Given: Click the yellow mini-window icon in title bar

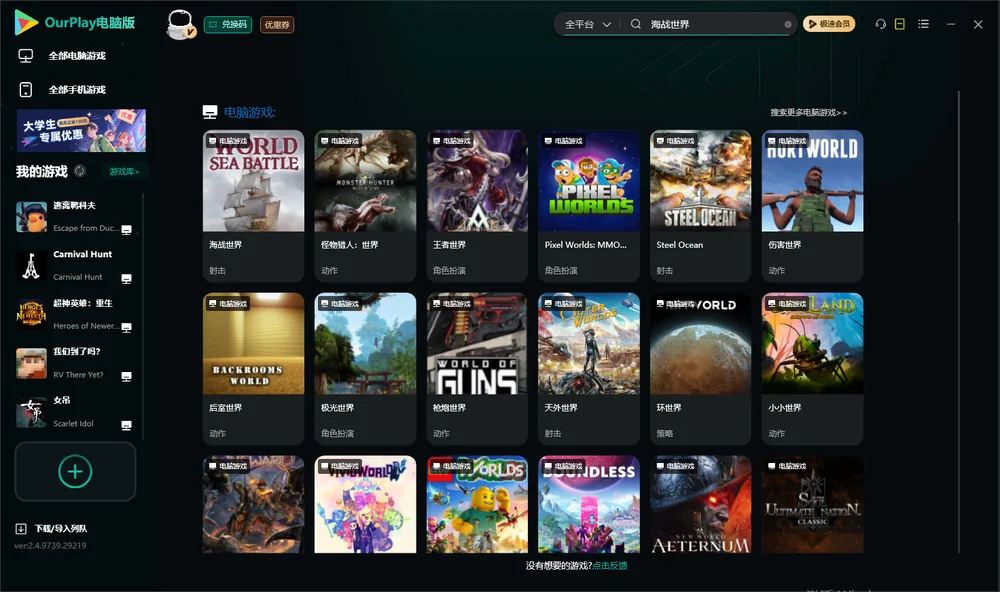Looking at the screenshot, I should [x=899, y=24].
